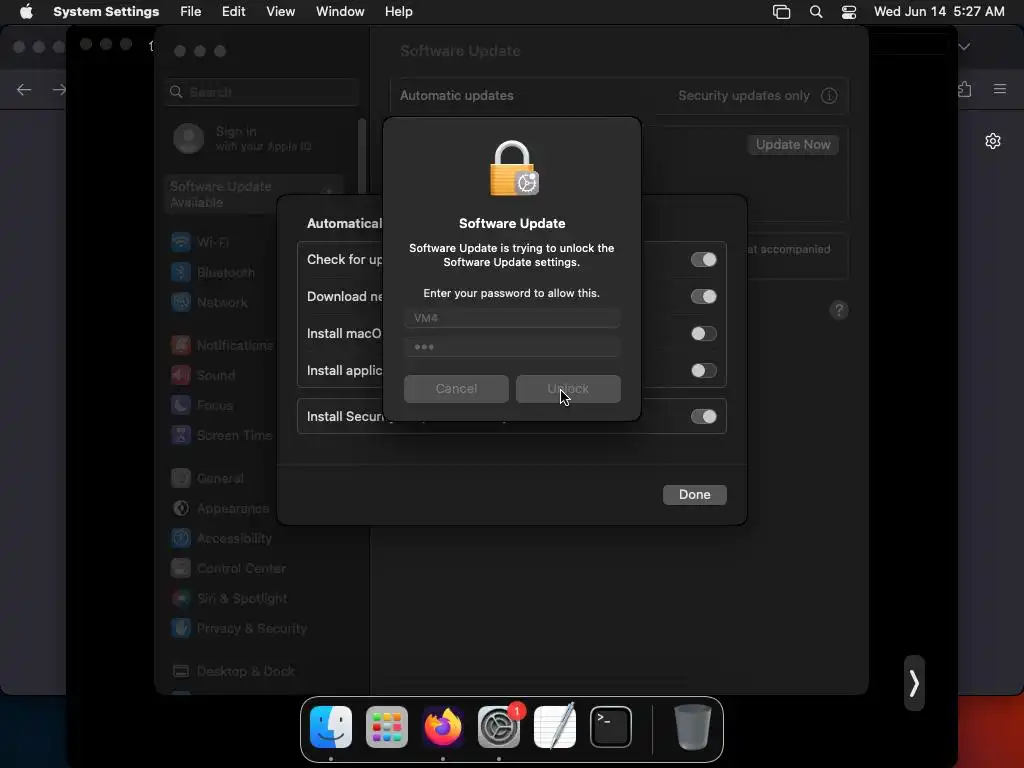Open the System Settings menu bar item
Image resolution: width=1024 pixels, height=768 pixels.
click(106, 11)
